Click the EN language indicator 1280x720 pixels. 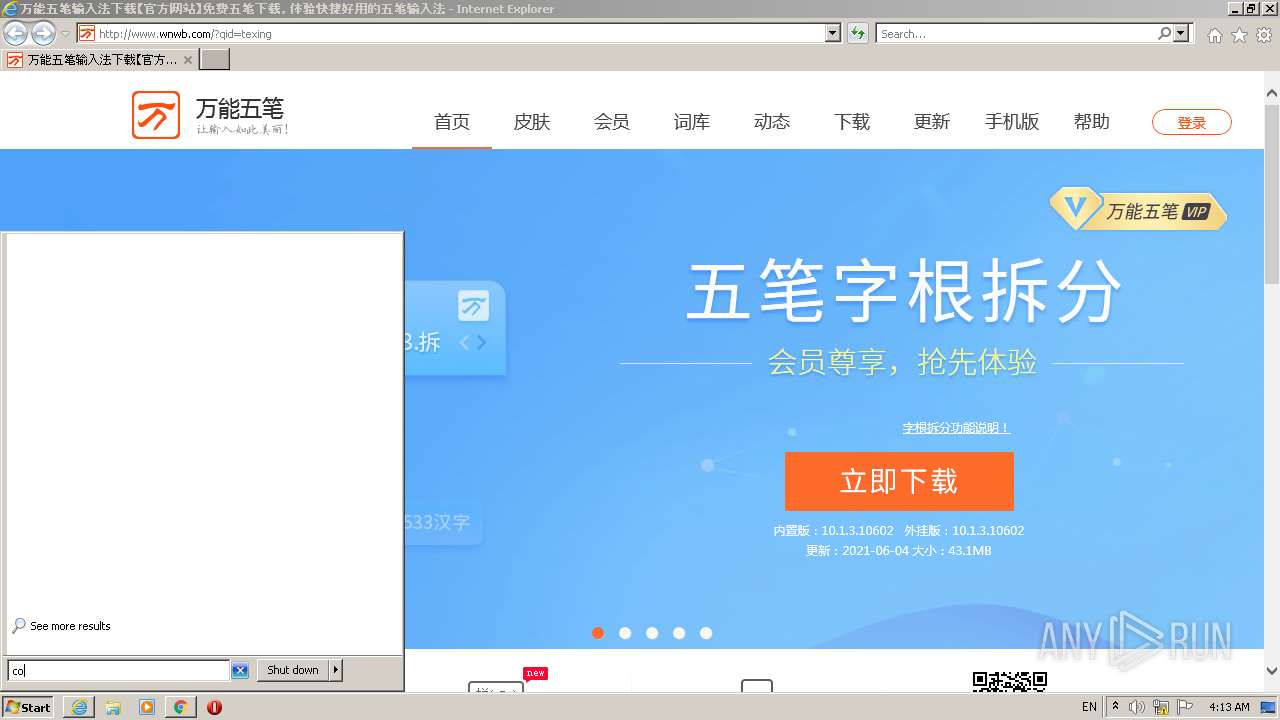click(x=1089, y=707)
